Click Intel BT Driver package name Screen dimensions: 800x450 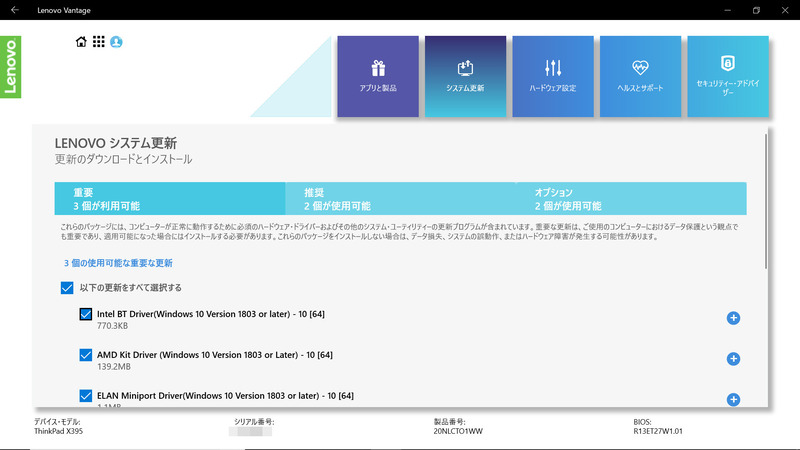211,314
